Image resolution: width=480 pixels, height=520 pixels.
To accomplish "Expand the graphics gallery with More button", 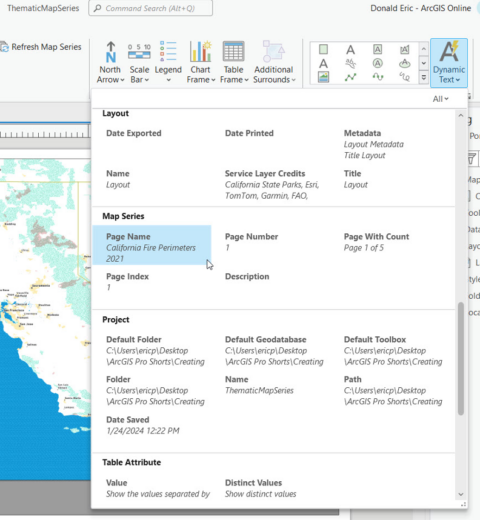I will pos(424,77).
